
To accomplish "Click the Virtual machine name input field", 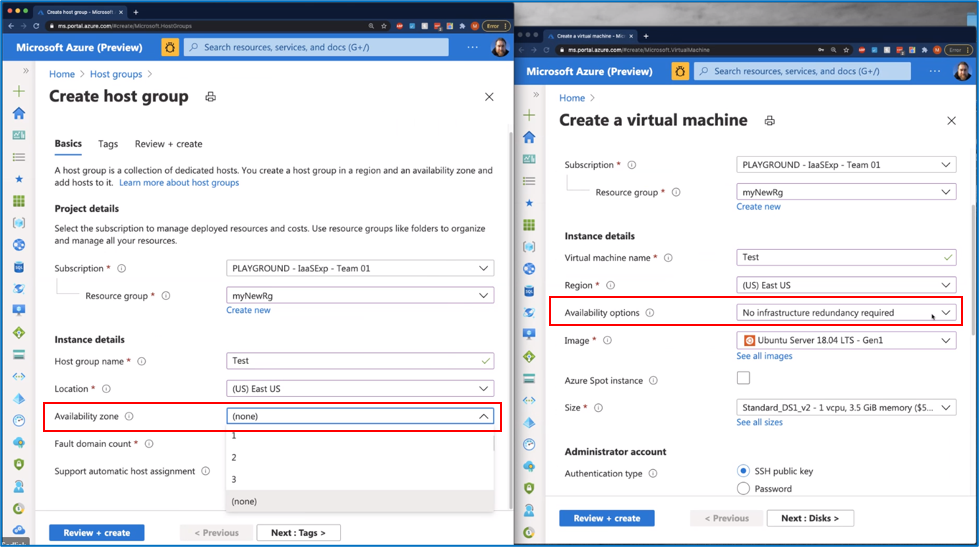I will [x=846, y=257].
